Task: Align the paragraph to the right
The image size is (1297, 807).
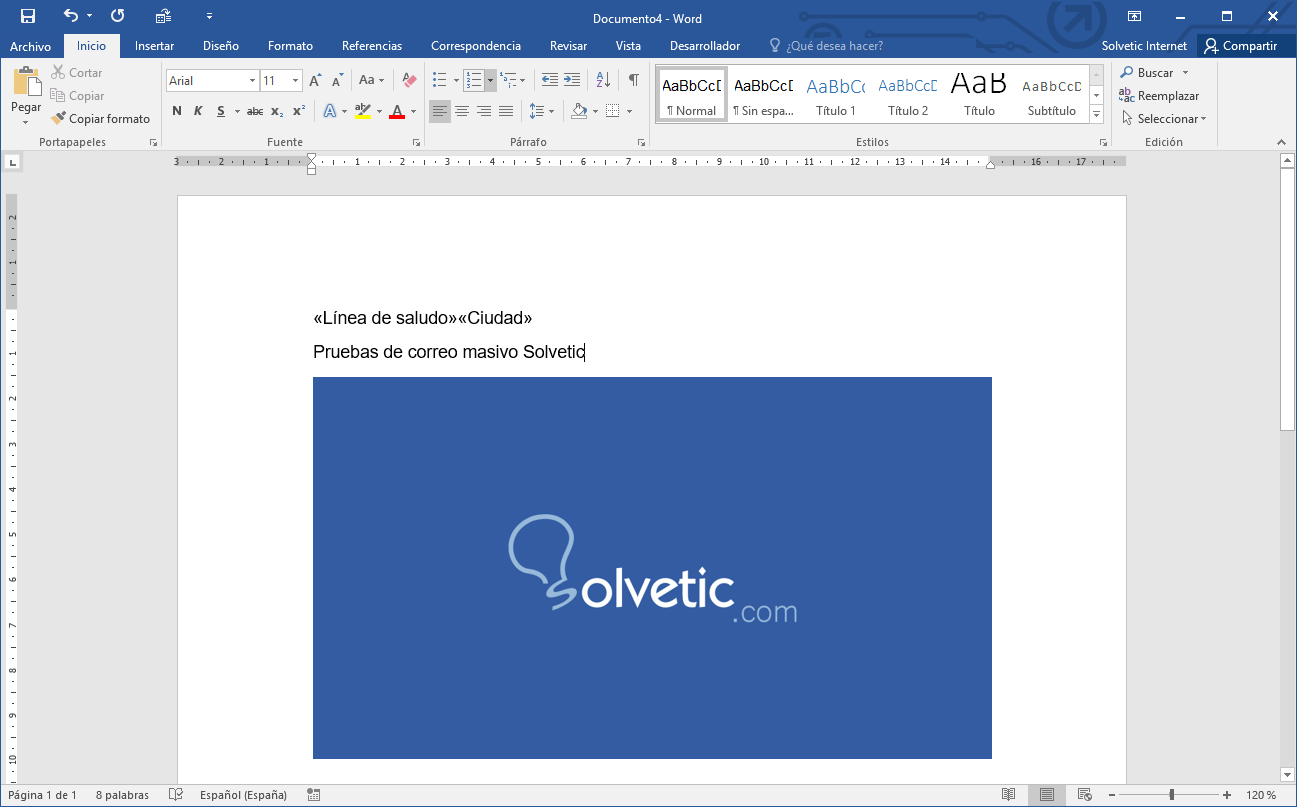Action: click(484, 111)
